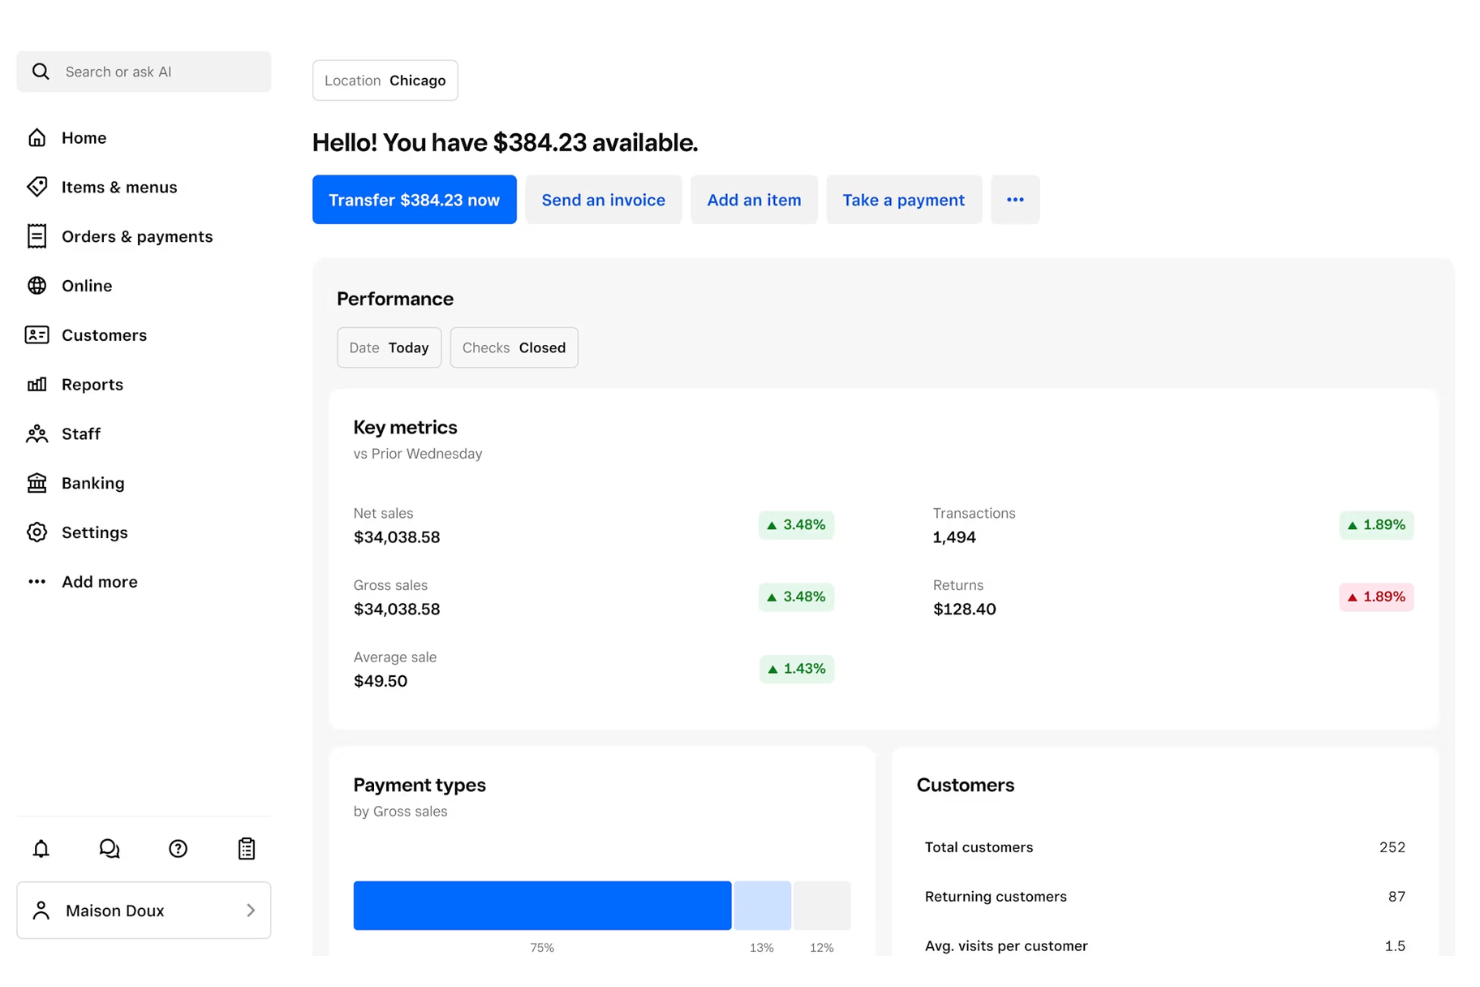Open the Home icon in the sidebar

(x=37, y=138)
